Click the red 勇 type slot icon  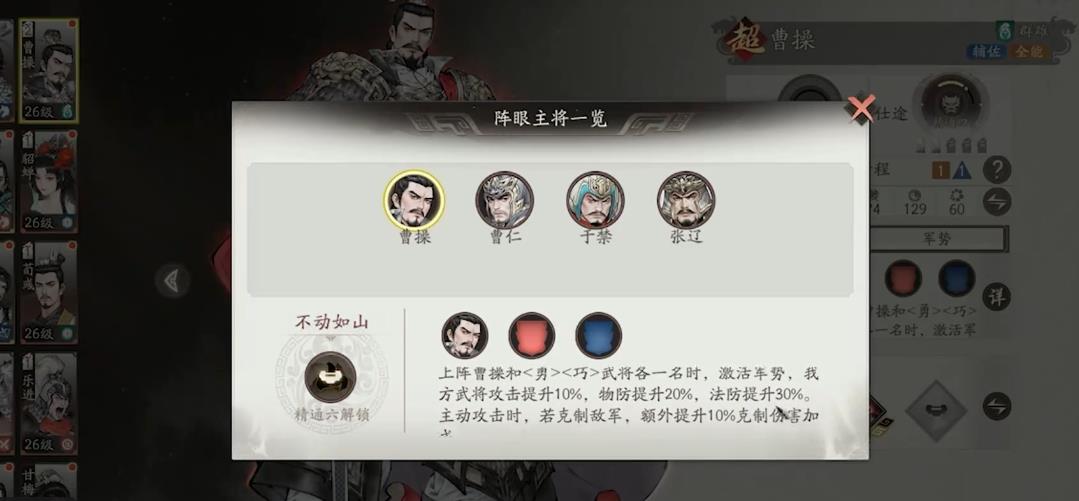click(x=531, y=335)
